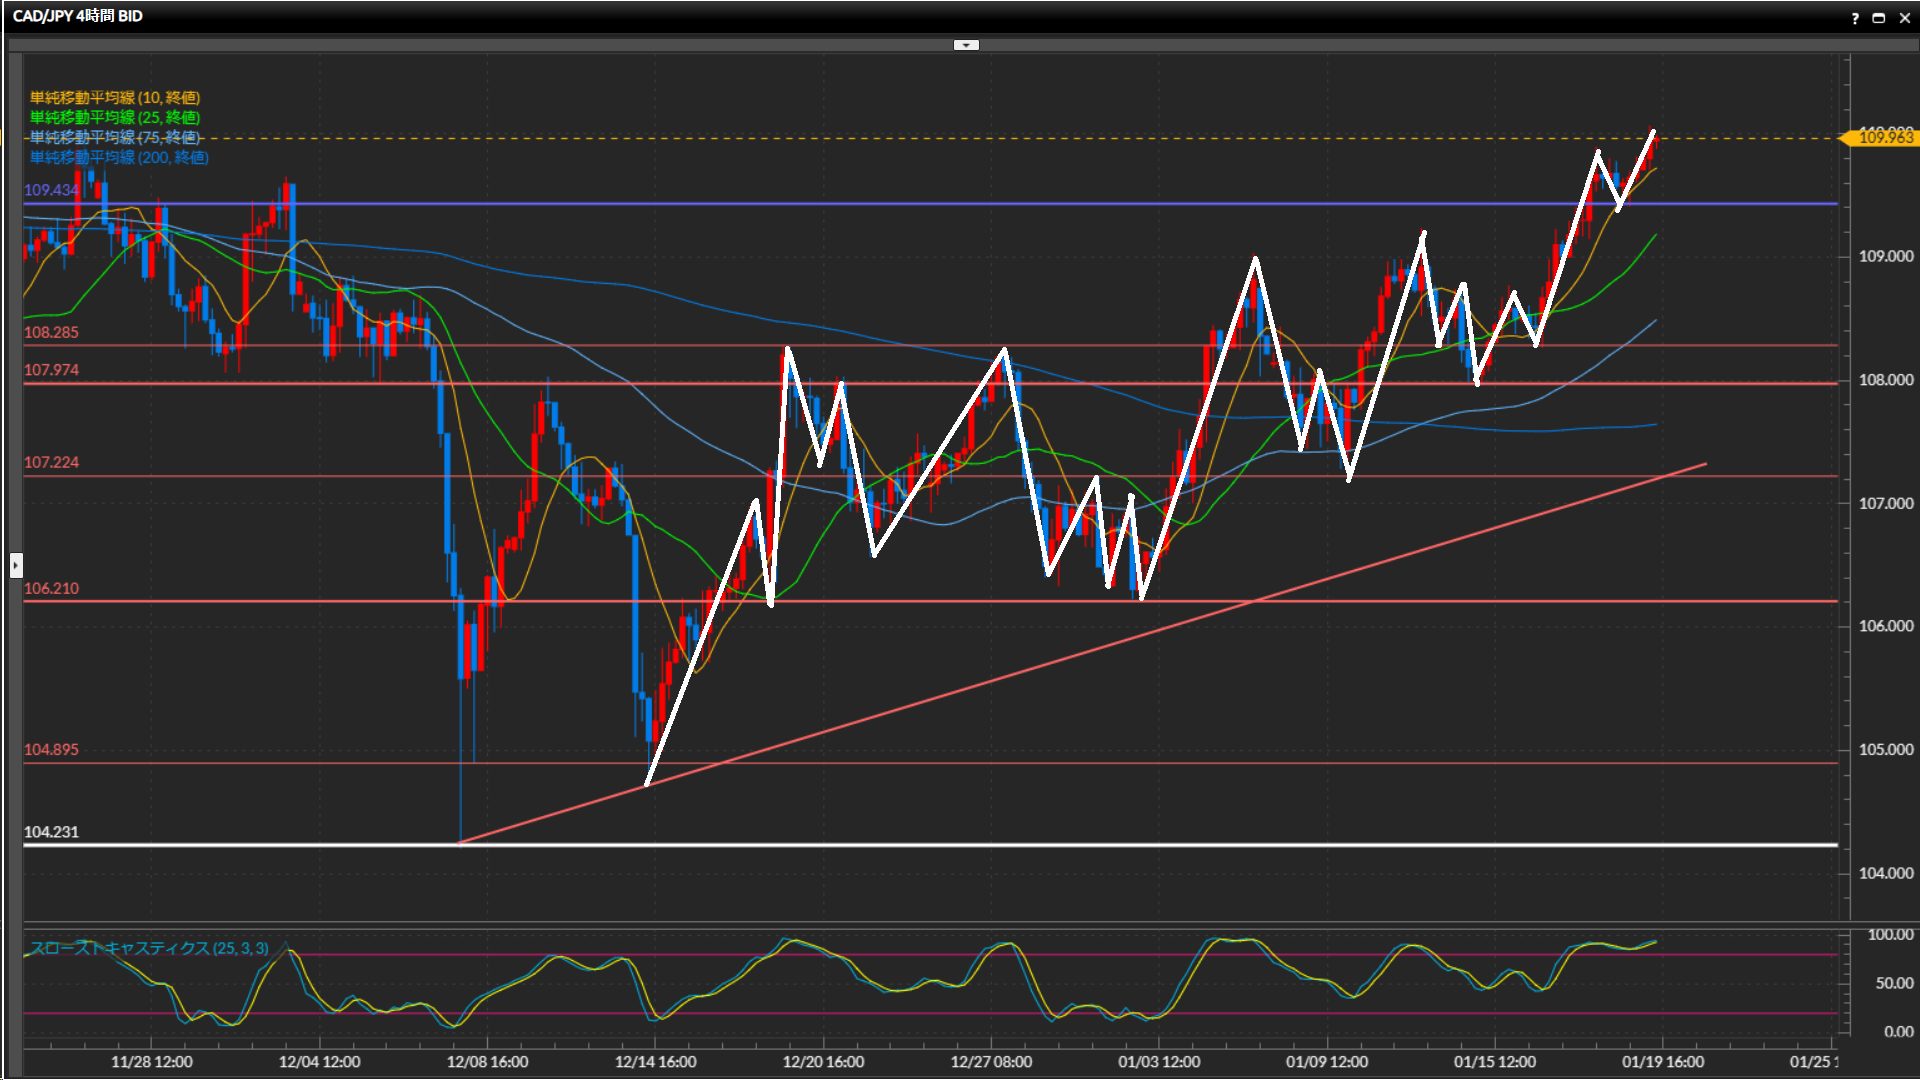
Task: Click the orange 109.963 current price tag
Action: 1884,138
